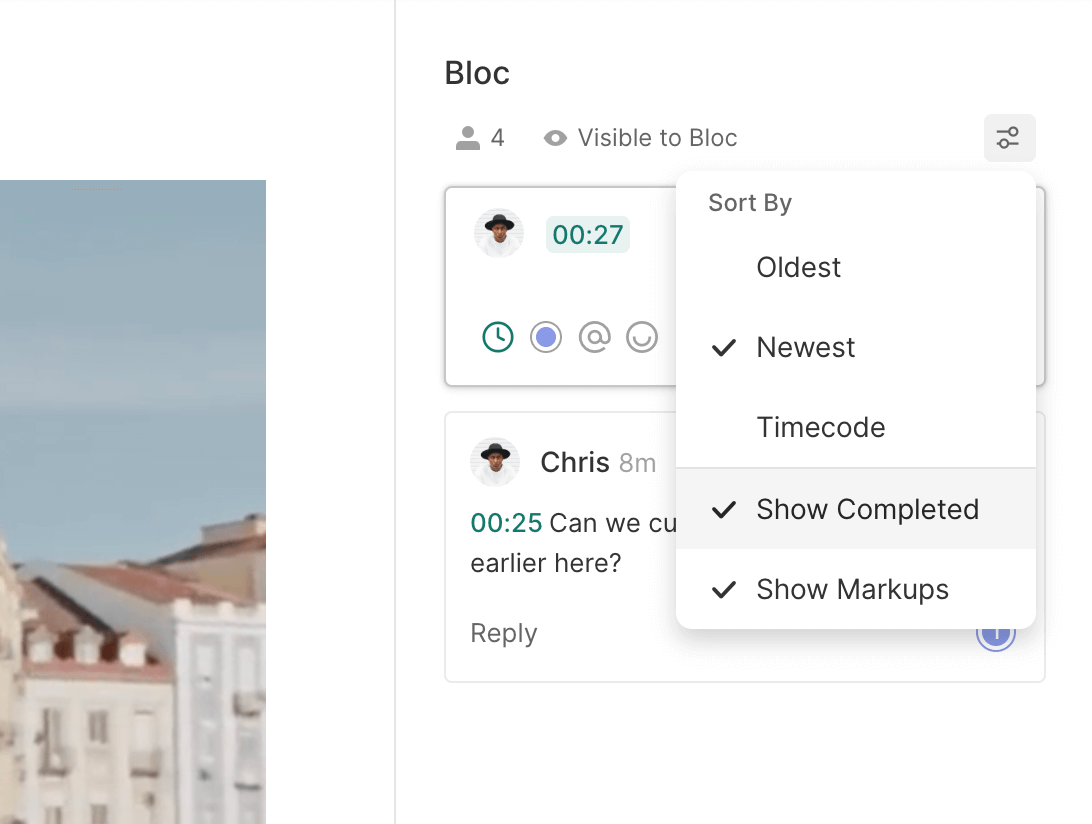Click the 00:27 timestamp badge in the composer

(587, 235)
